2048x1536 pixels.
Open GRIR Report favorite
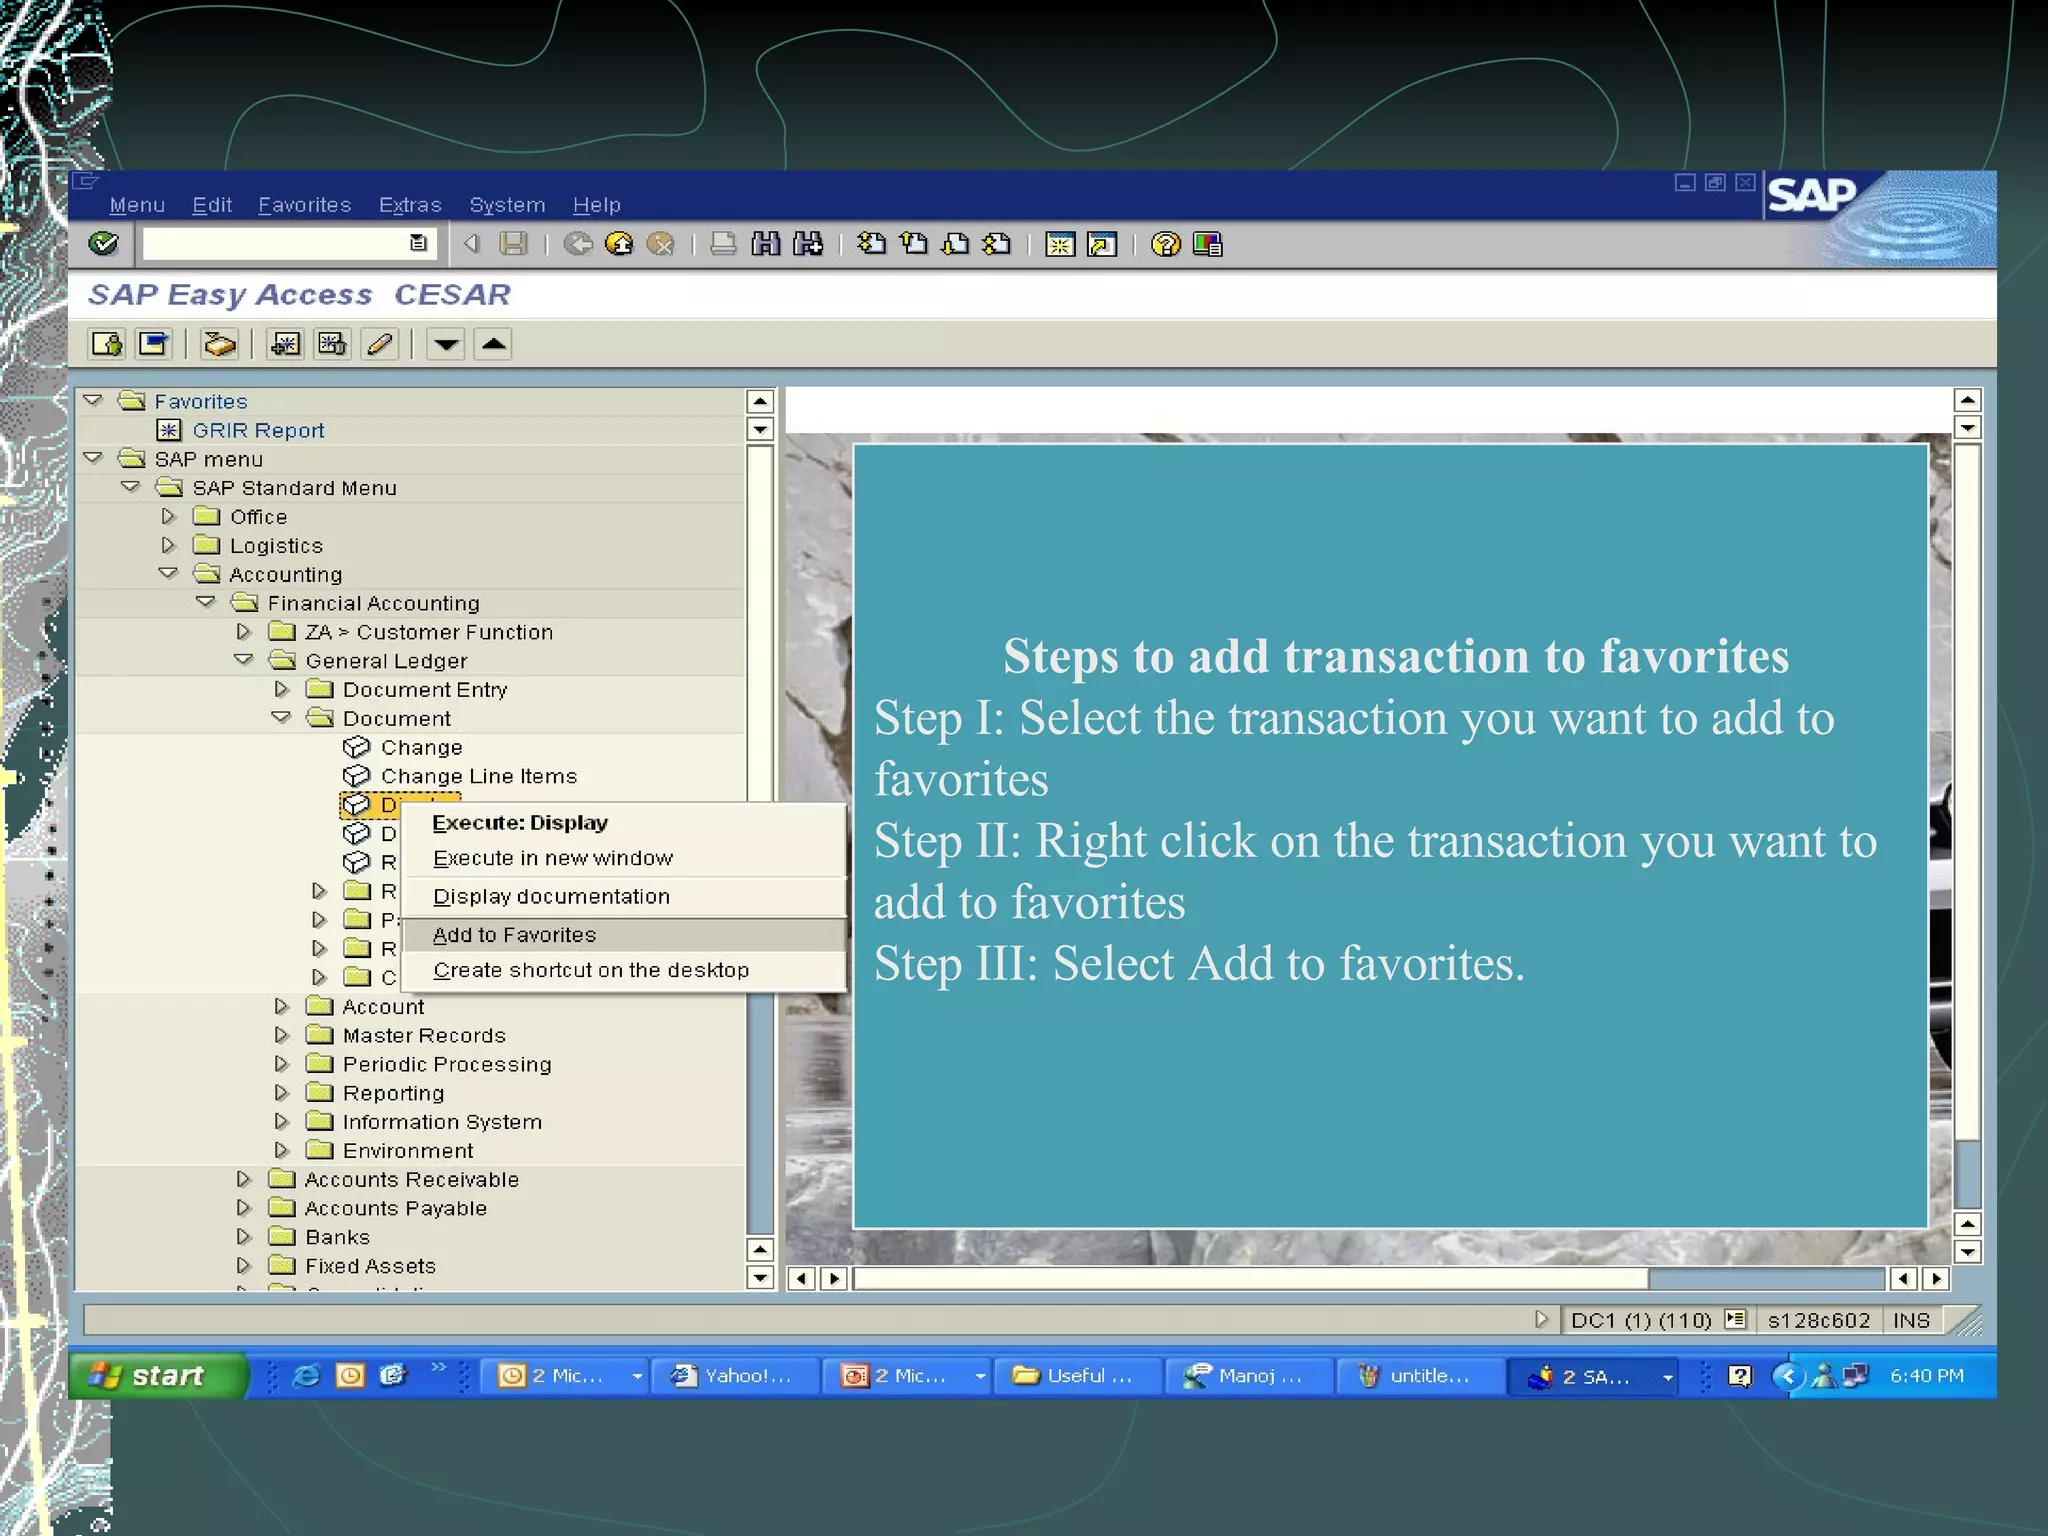point(258,431)
